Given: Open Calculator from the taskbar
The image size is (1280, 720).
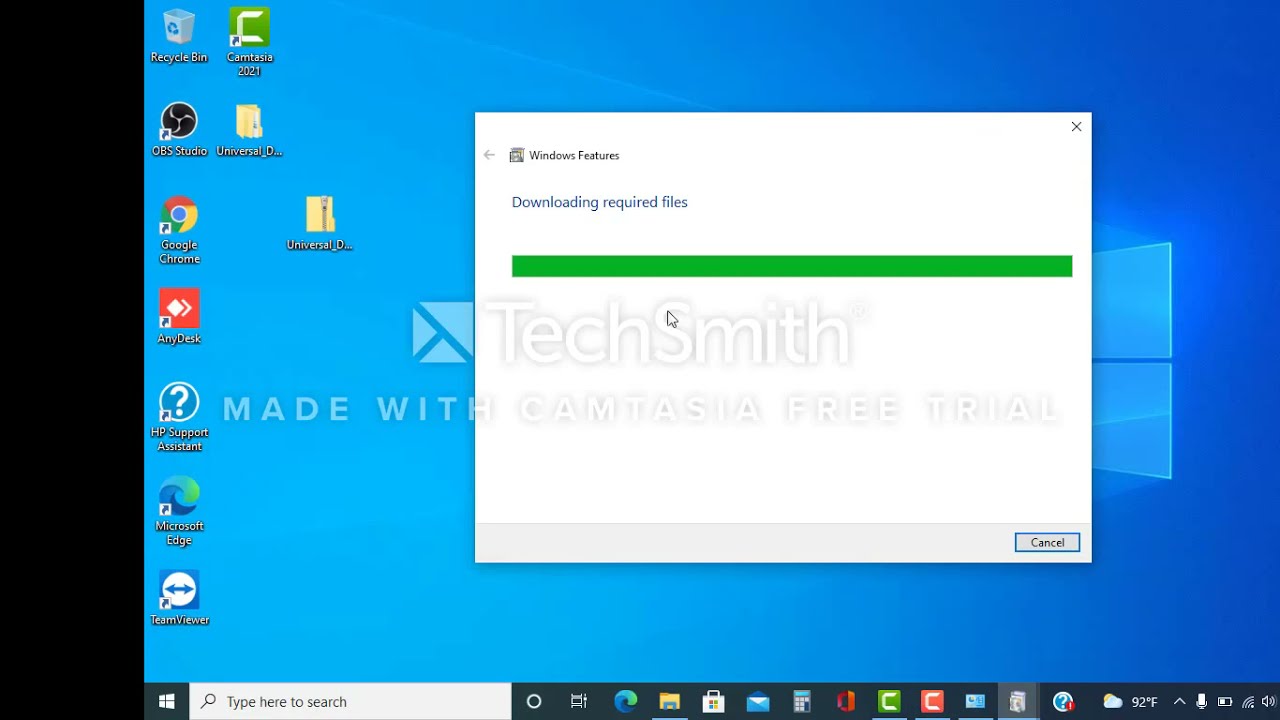Looking at the screenshot, I should tap(801, 701).
